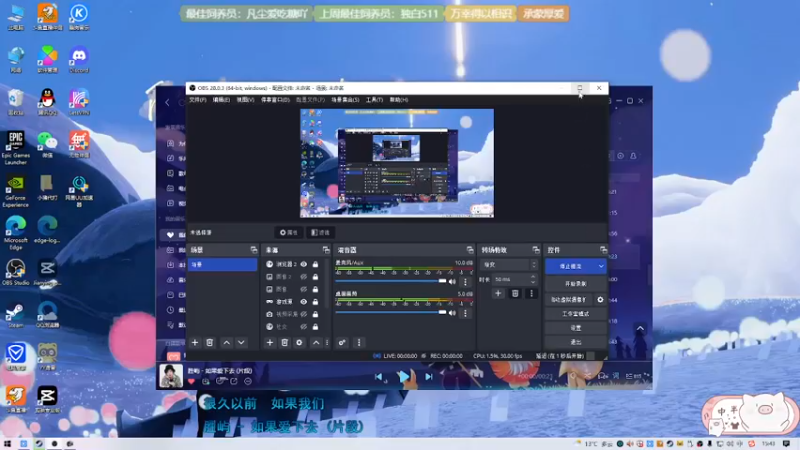Open sources toolbar overflow dots
The width and height of the screenshot is (800, 450).
[x=327, y=343]
